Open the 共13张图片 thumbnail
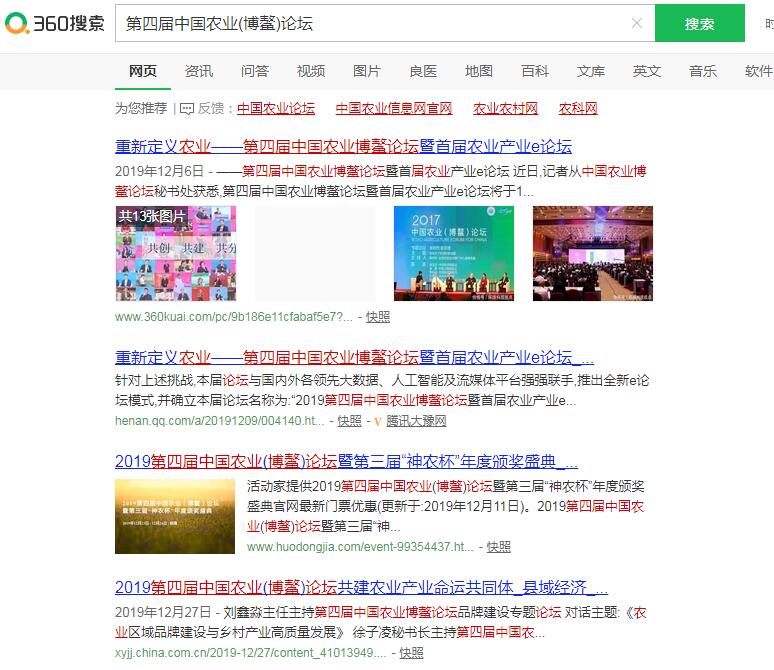774x670 pixels. [x=175, y=253]
